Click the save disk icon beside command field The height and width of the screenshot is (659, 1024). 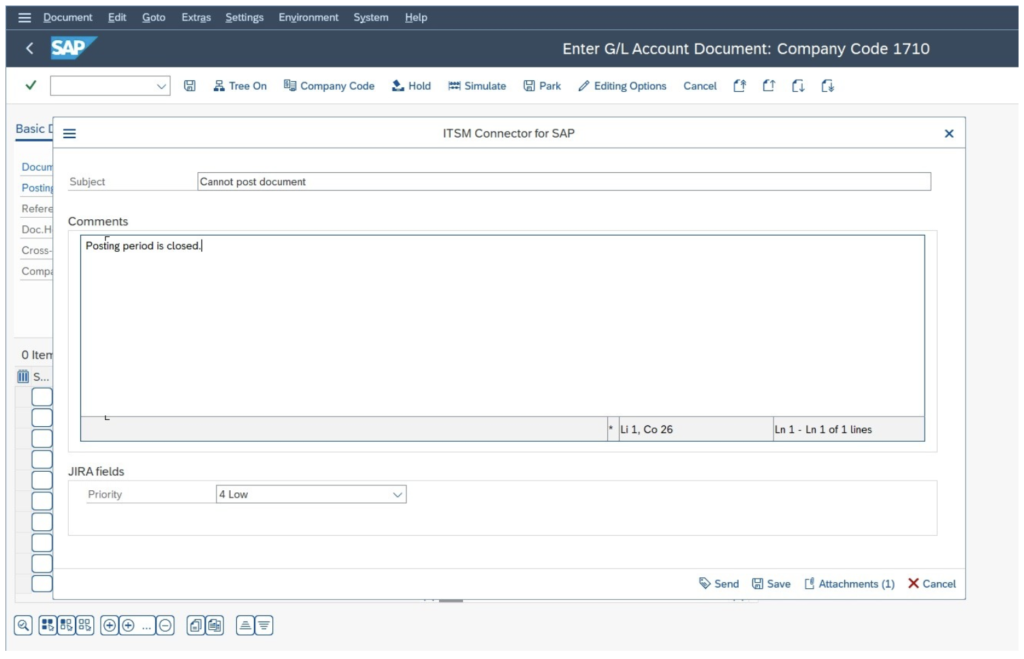[189, 86]
